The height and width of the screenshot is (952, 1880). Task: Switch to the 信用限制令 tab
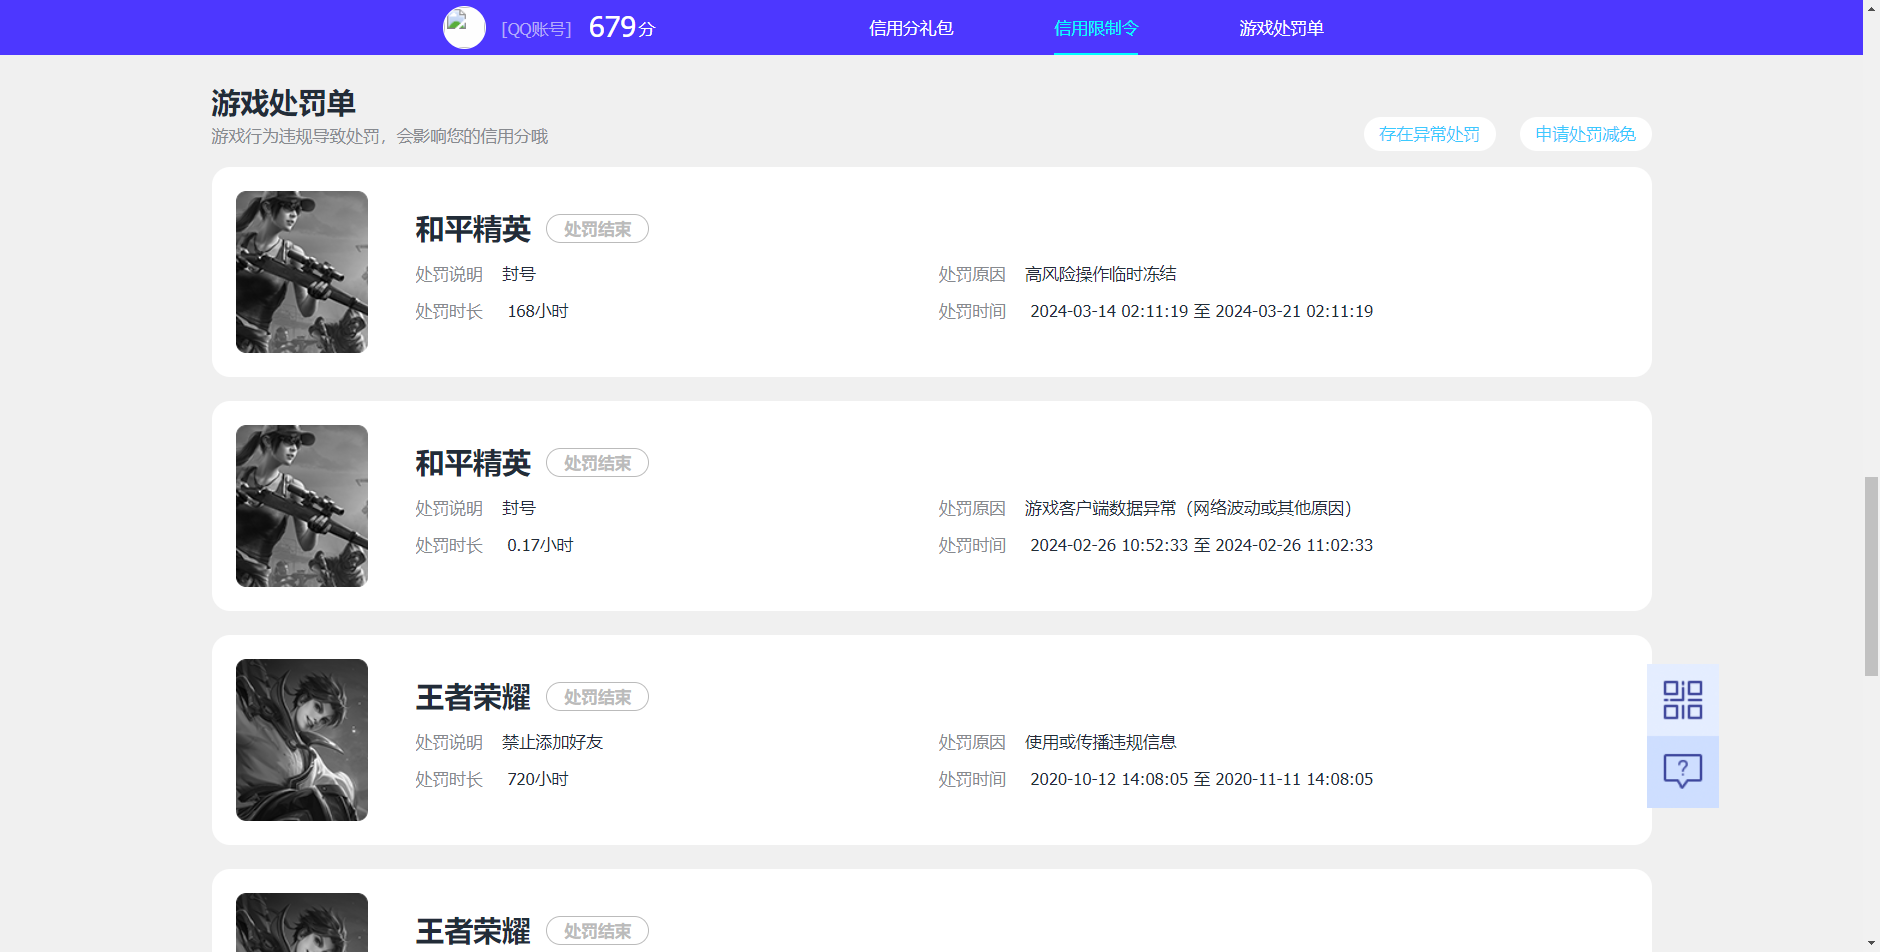tap(1096, 28)
